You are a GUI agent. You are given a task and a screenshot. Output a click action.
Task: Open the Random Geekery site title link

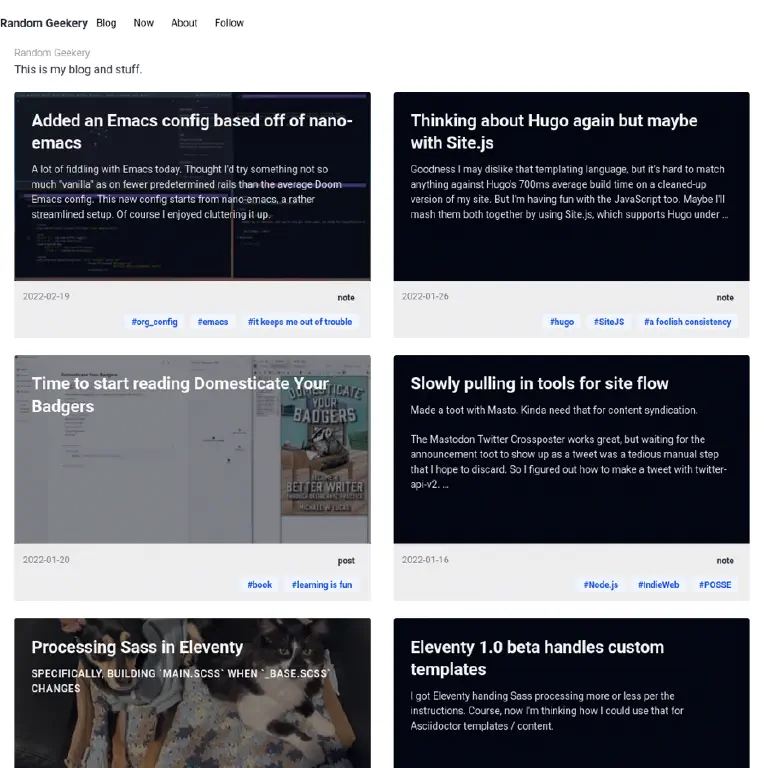(44, 23)
